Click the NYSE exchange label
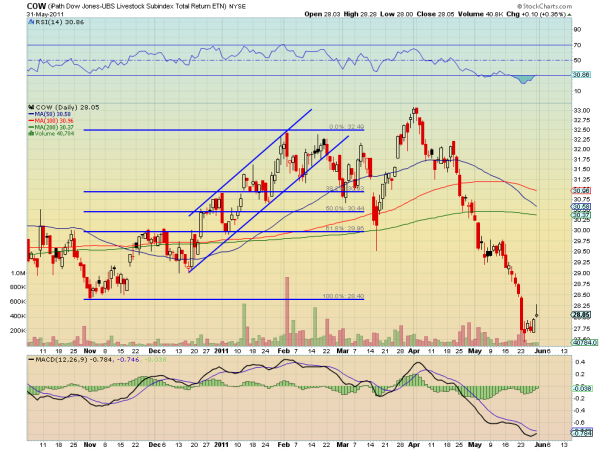Viewport: 600px width, 450px height. click(237, 7)
